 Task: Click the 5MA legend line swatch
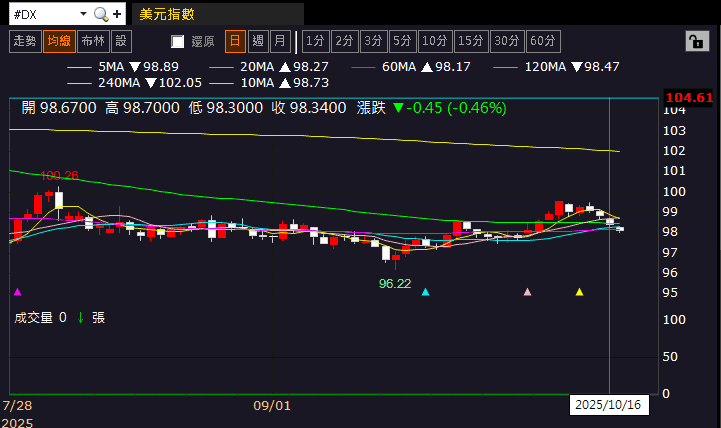pyautogui.click(x=79, y=68)
